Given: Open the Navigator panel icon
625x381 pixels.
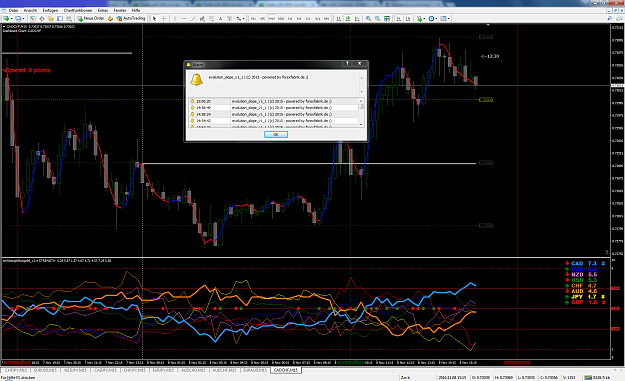Looking at the screenshot, I should coord(51,18).
